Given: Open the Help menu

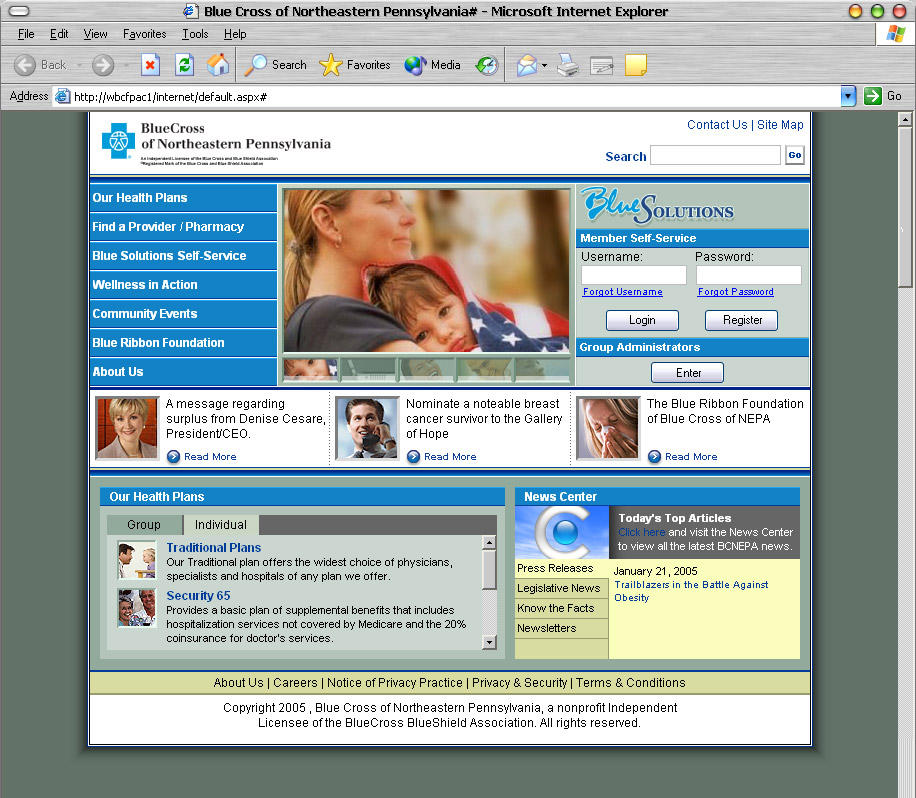Looking at the screenshot, I should [235, 34].
